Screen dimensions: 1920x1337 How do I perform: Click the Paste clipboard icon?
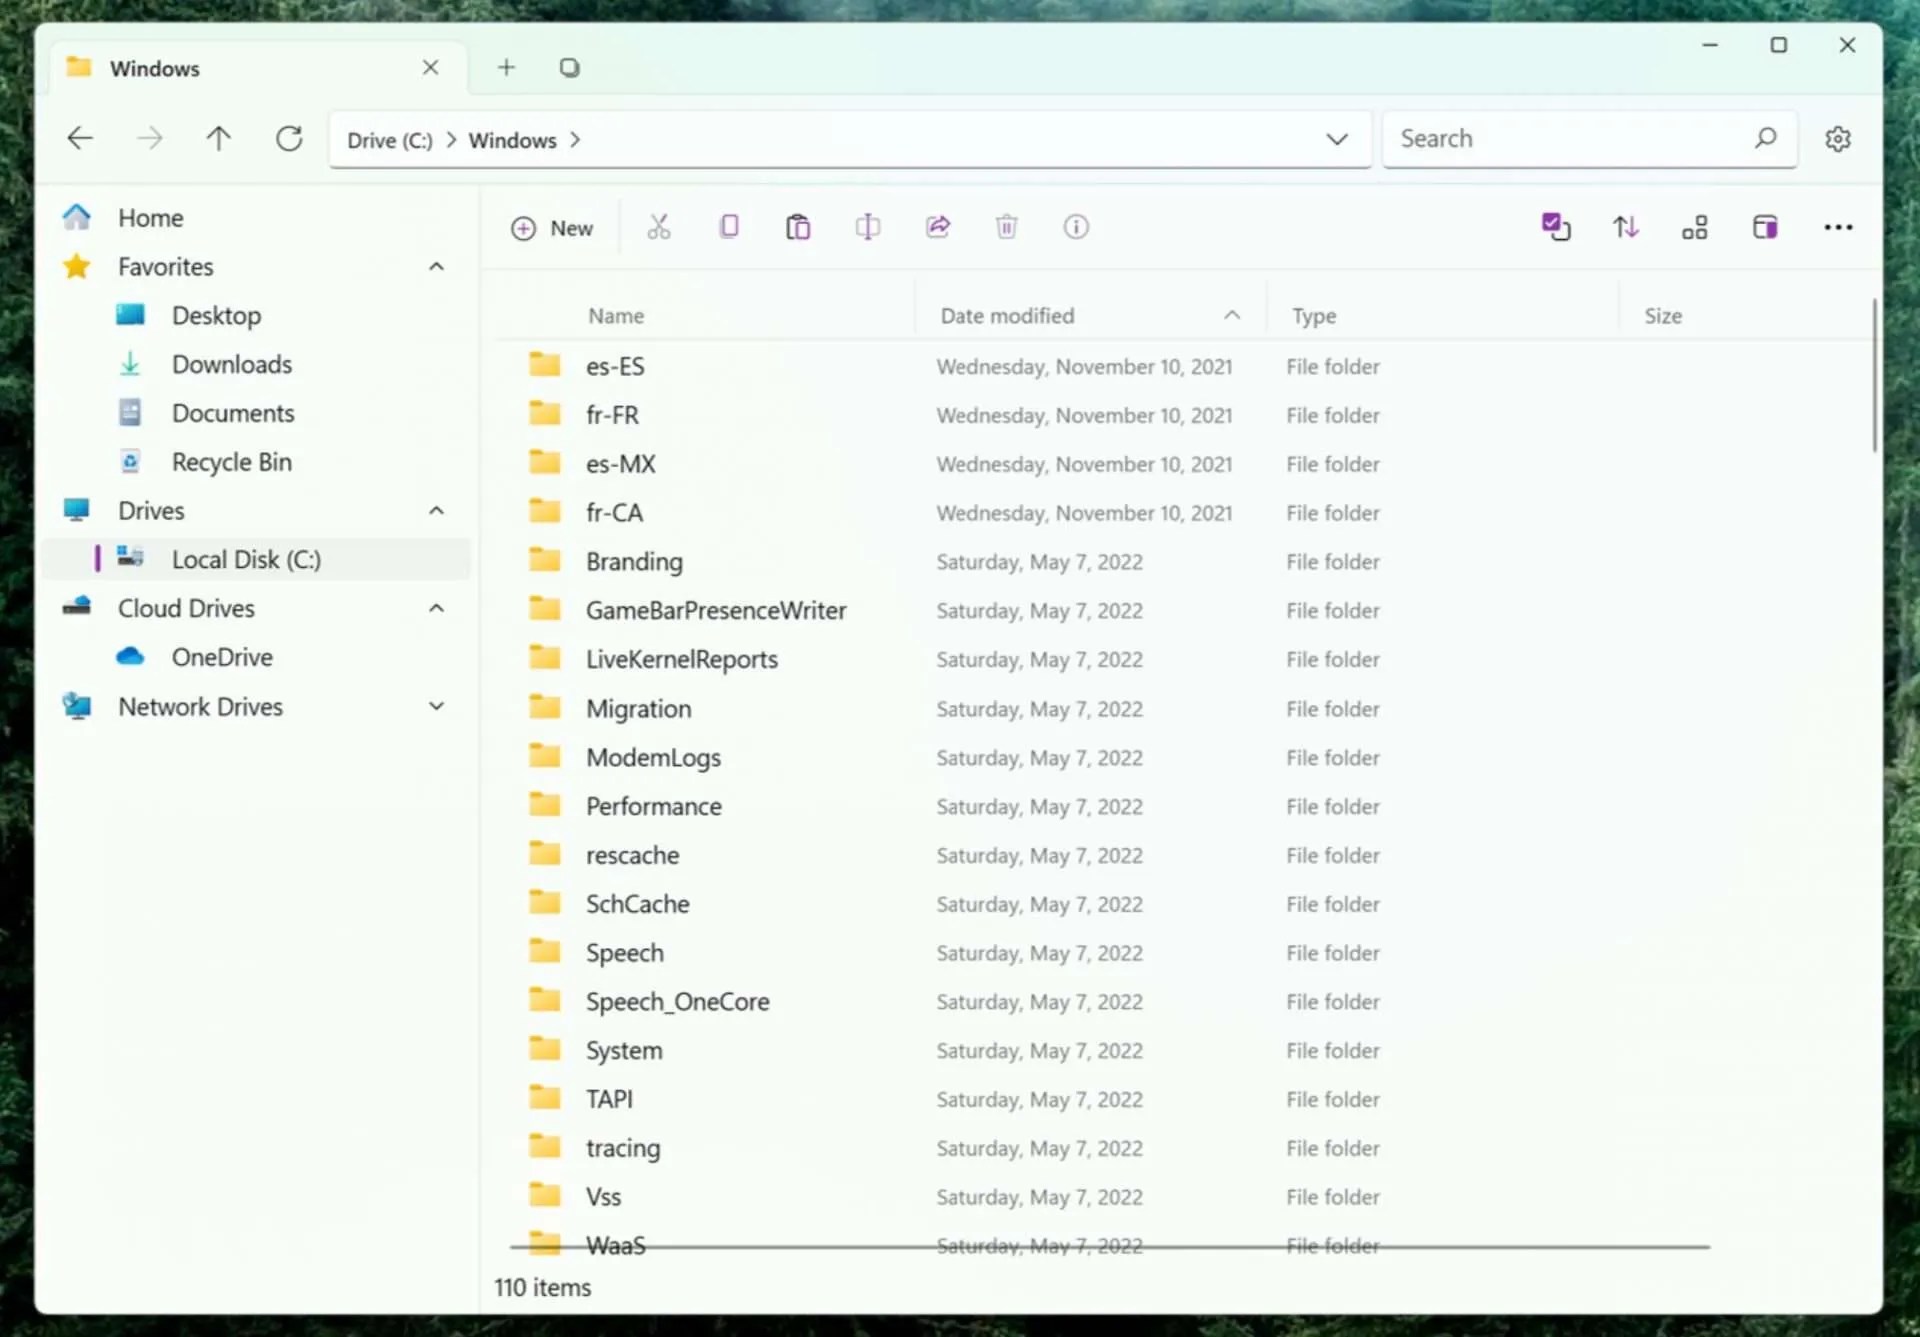798,228
